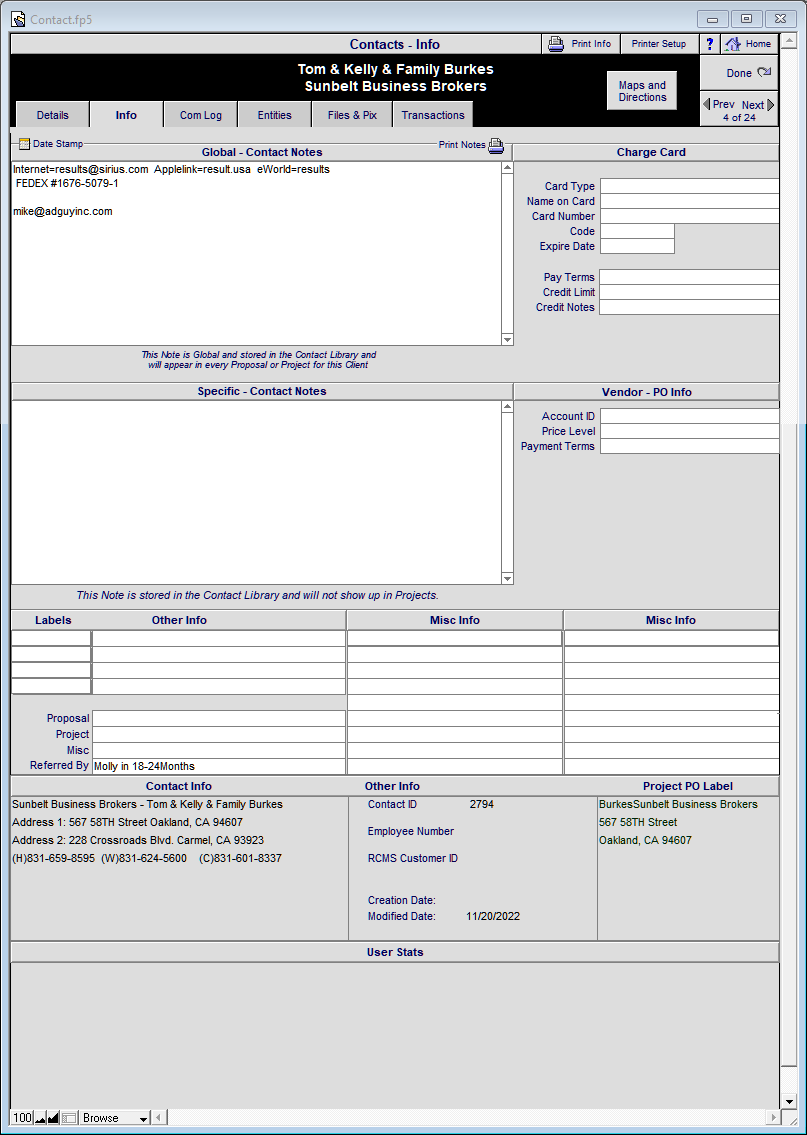The image size is (807, 1135).
Task: Click the mike@adguyinc.com note text
Action: 63,211
